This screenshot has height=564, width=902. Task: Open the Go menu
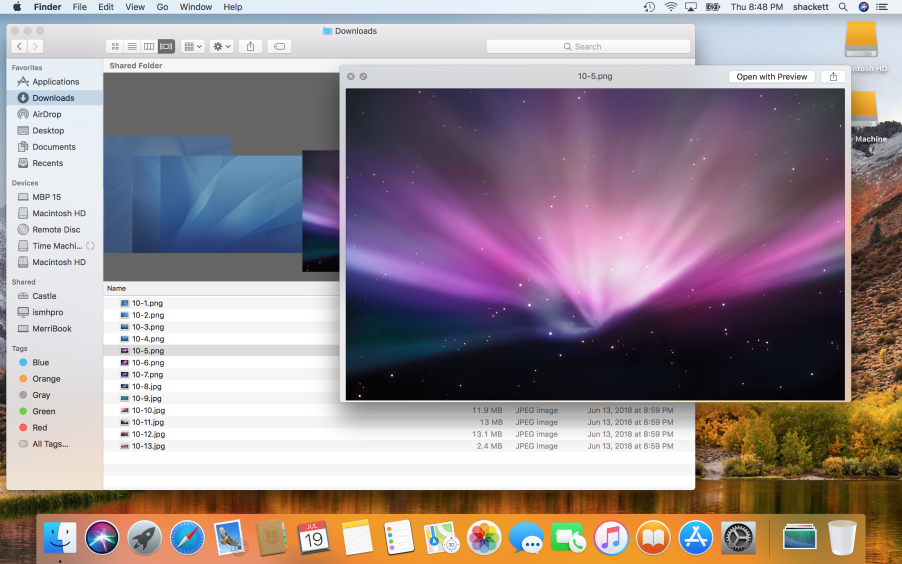point(162,7)
